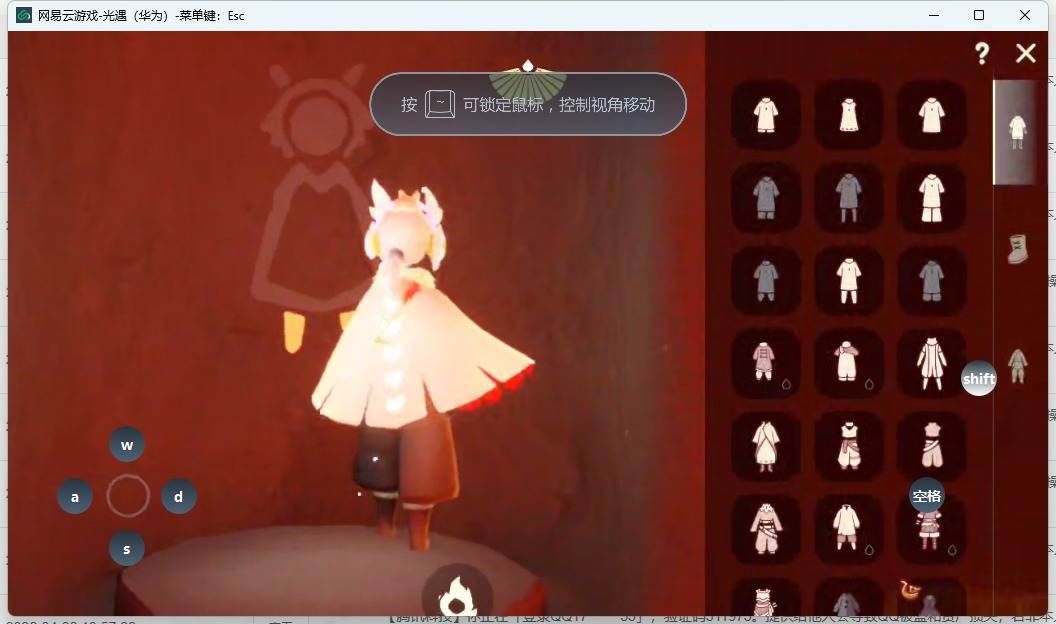
Task: Select the fur-collar belted outfit, sixth row
Action: [766, 529]
